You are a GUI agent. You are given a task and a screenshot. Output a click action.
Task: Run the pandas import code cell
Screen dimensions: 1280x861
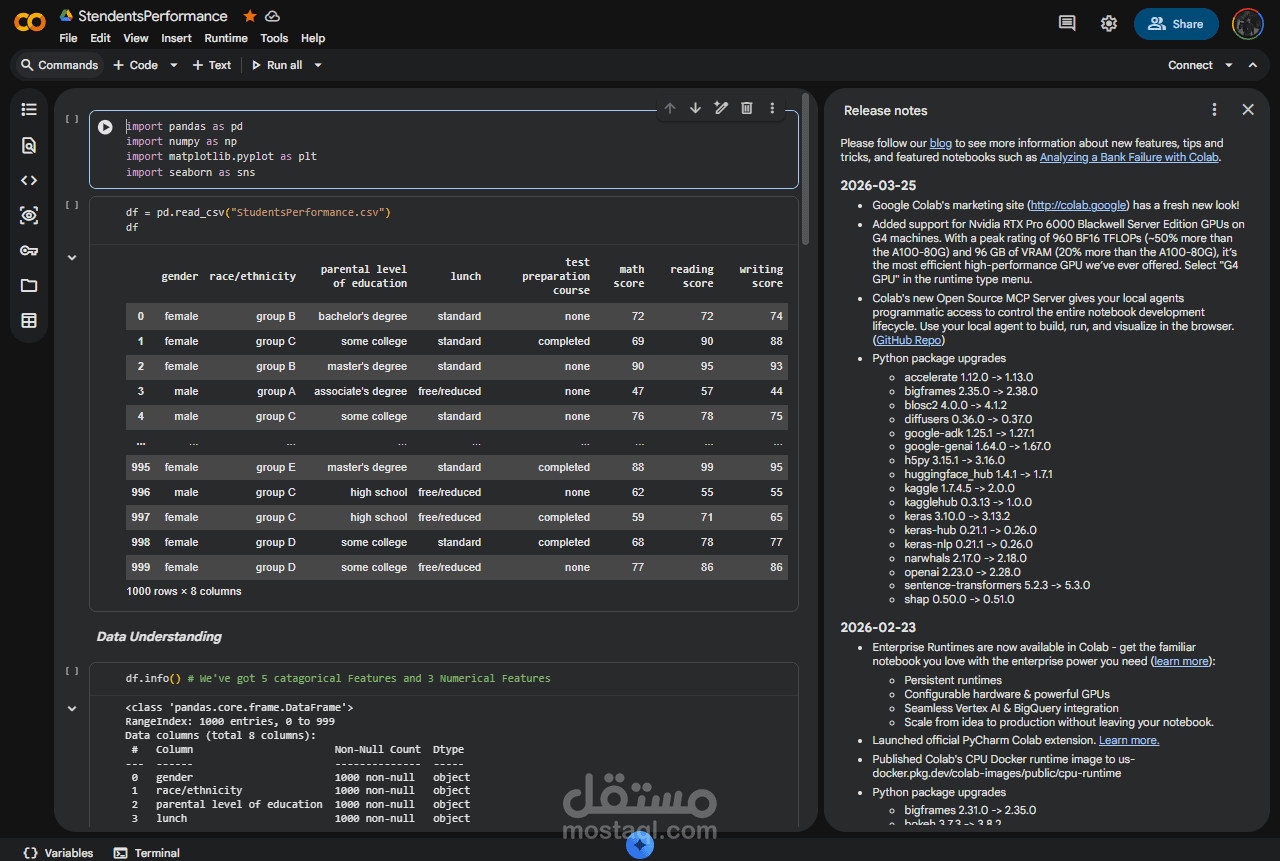[105, 127]
